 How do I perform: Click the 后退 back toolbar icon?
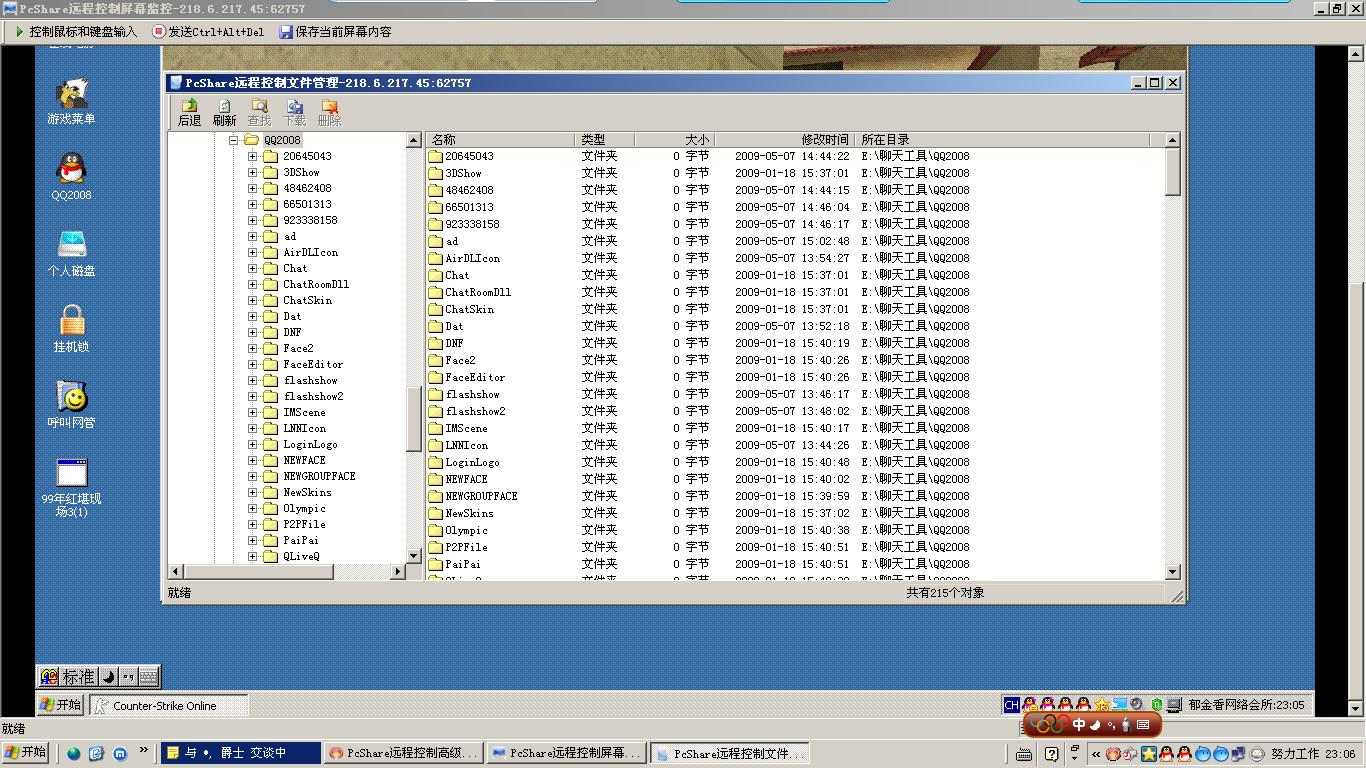(189, 112)
